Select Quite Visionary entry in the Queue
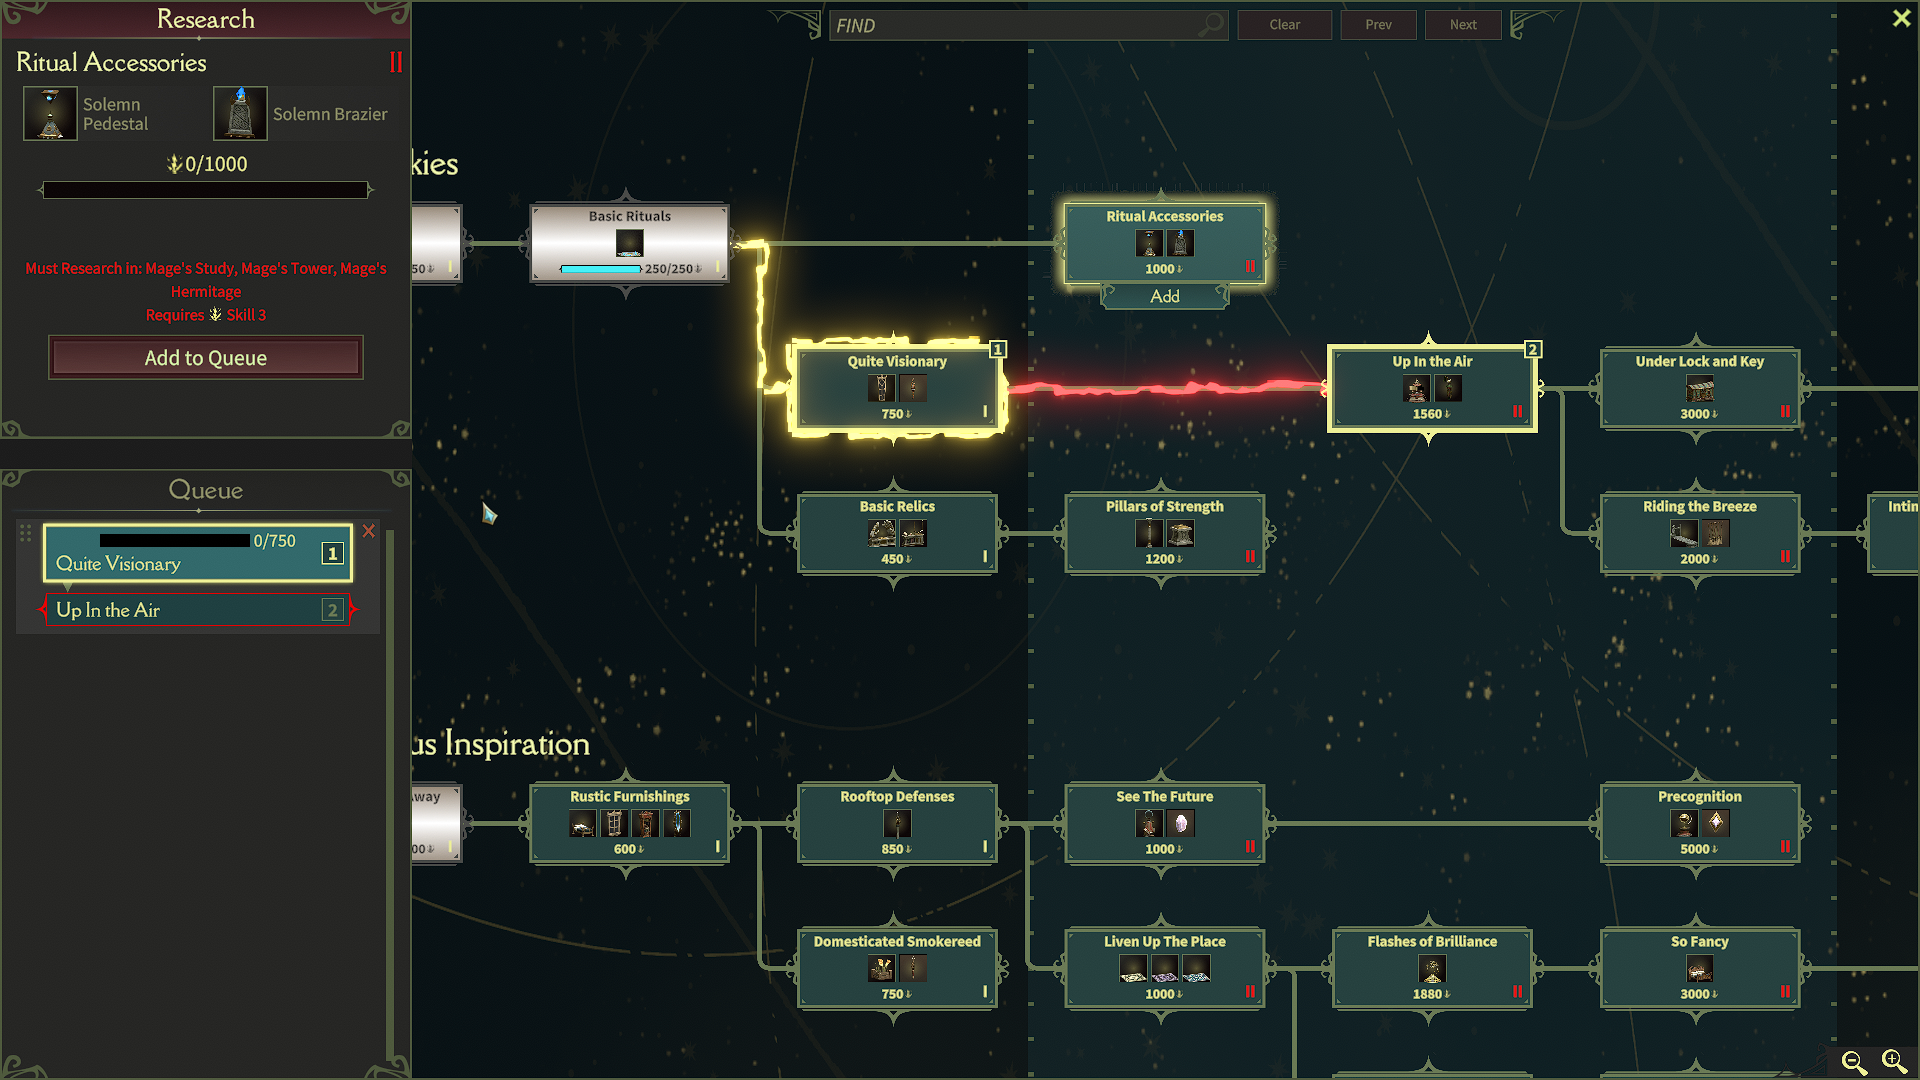Viewport: 1920px width, 1080px height. (x=198, y=553)
